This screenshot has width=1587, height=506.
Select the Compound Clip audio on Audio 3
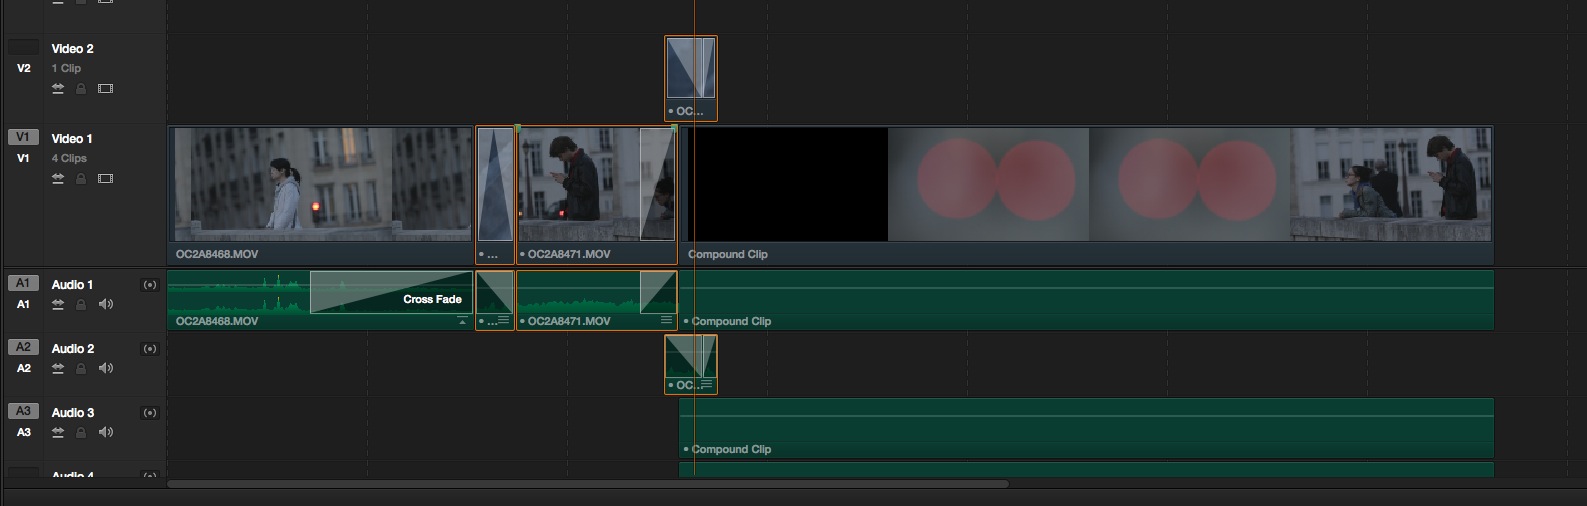tap(1086, 428)
